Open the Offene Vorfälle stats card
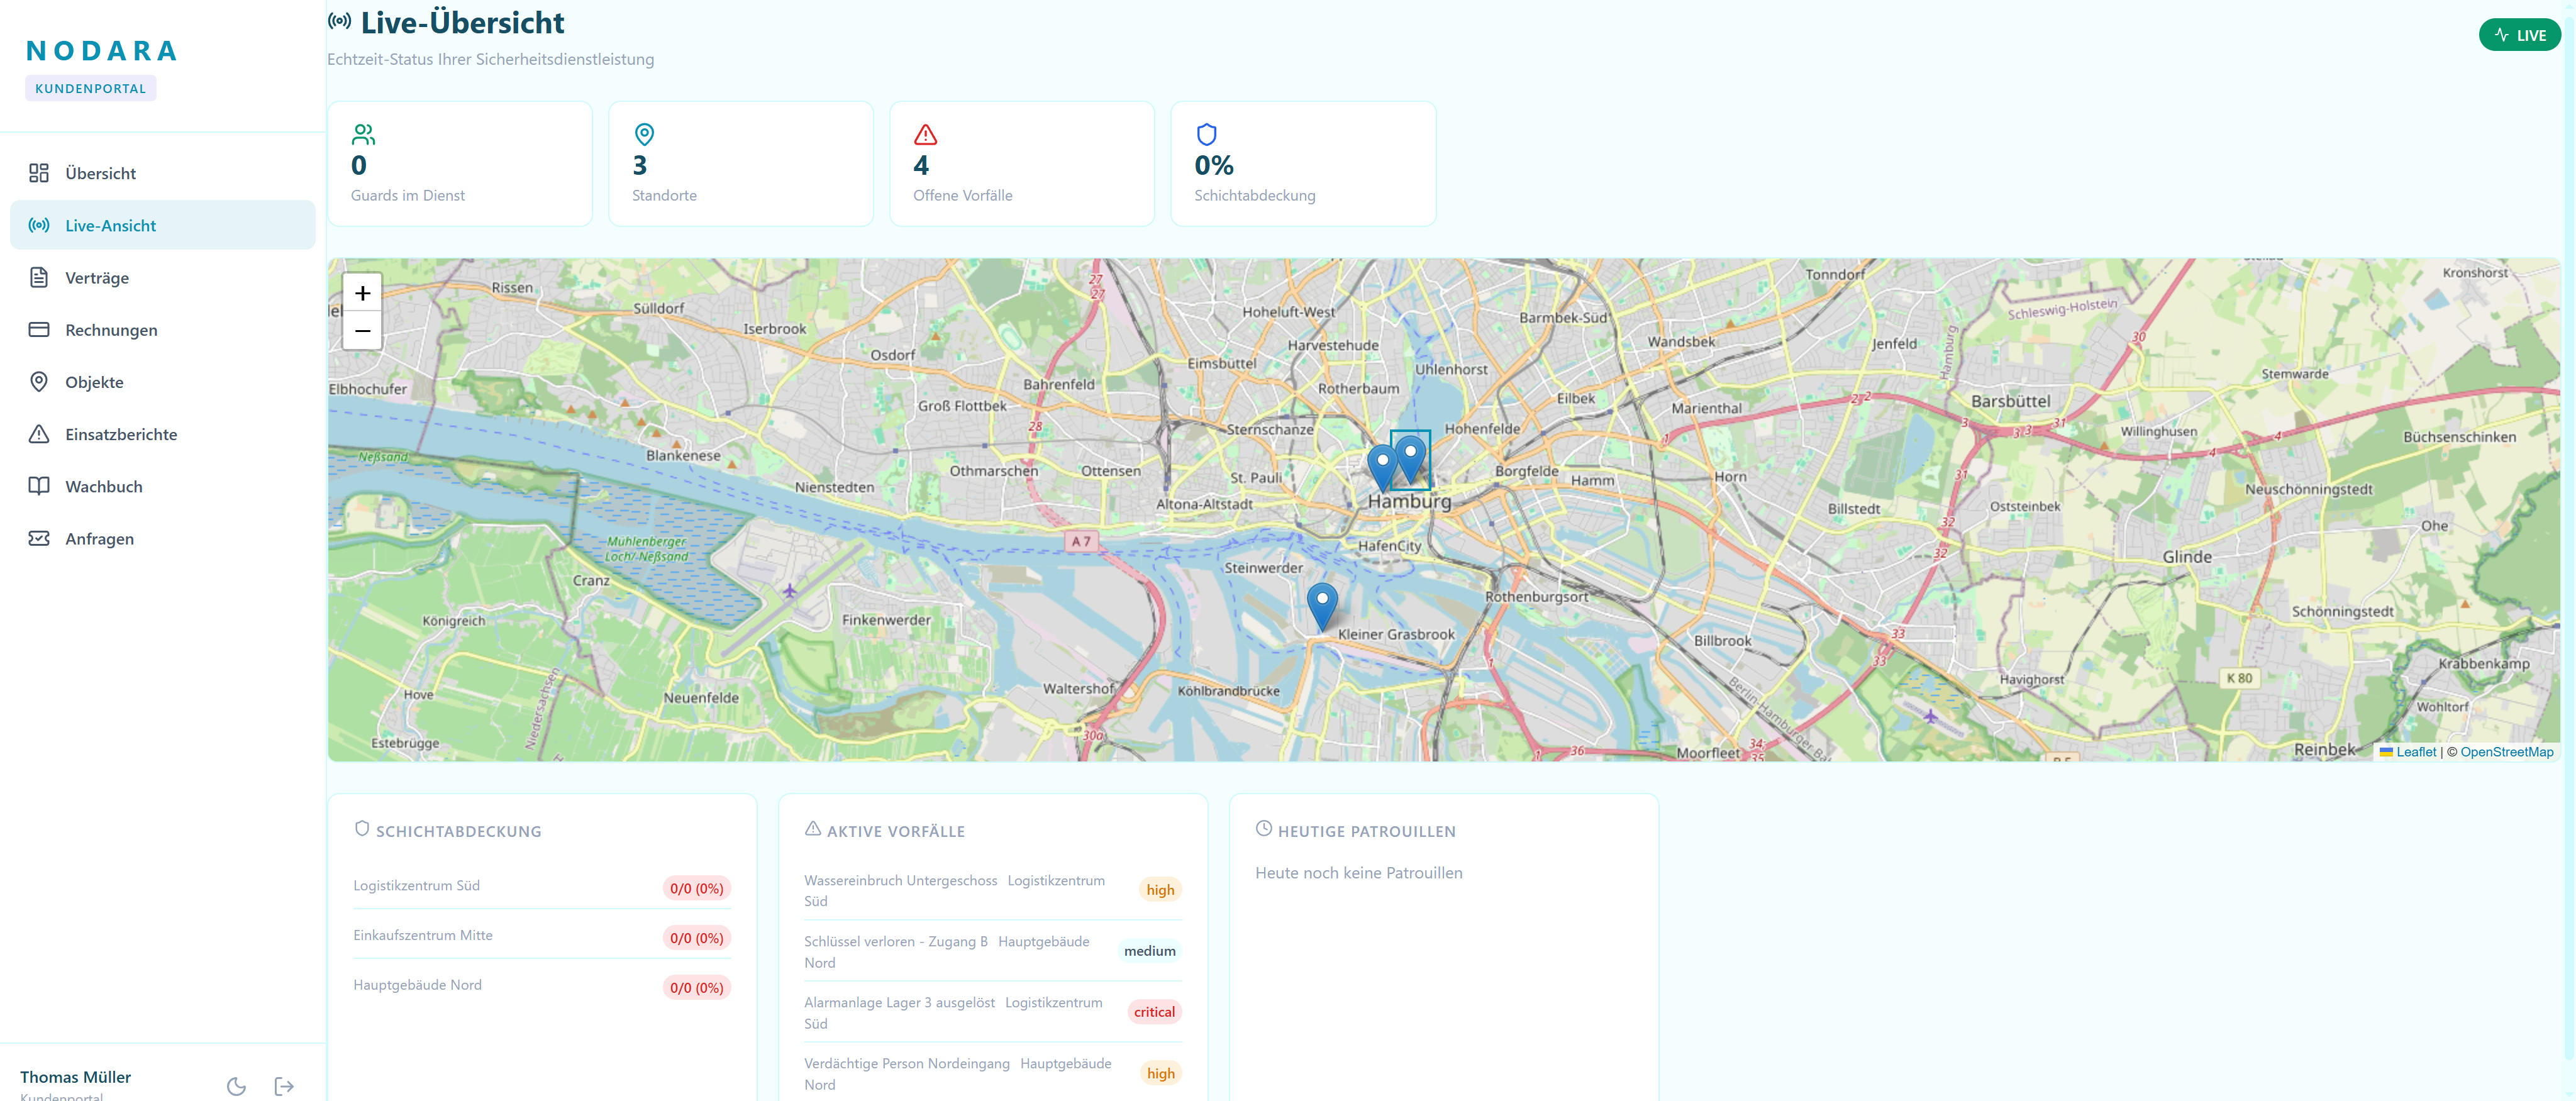This screenshot has height=1101, width=2576. (x=1022, y=164)
